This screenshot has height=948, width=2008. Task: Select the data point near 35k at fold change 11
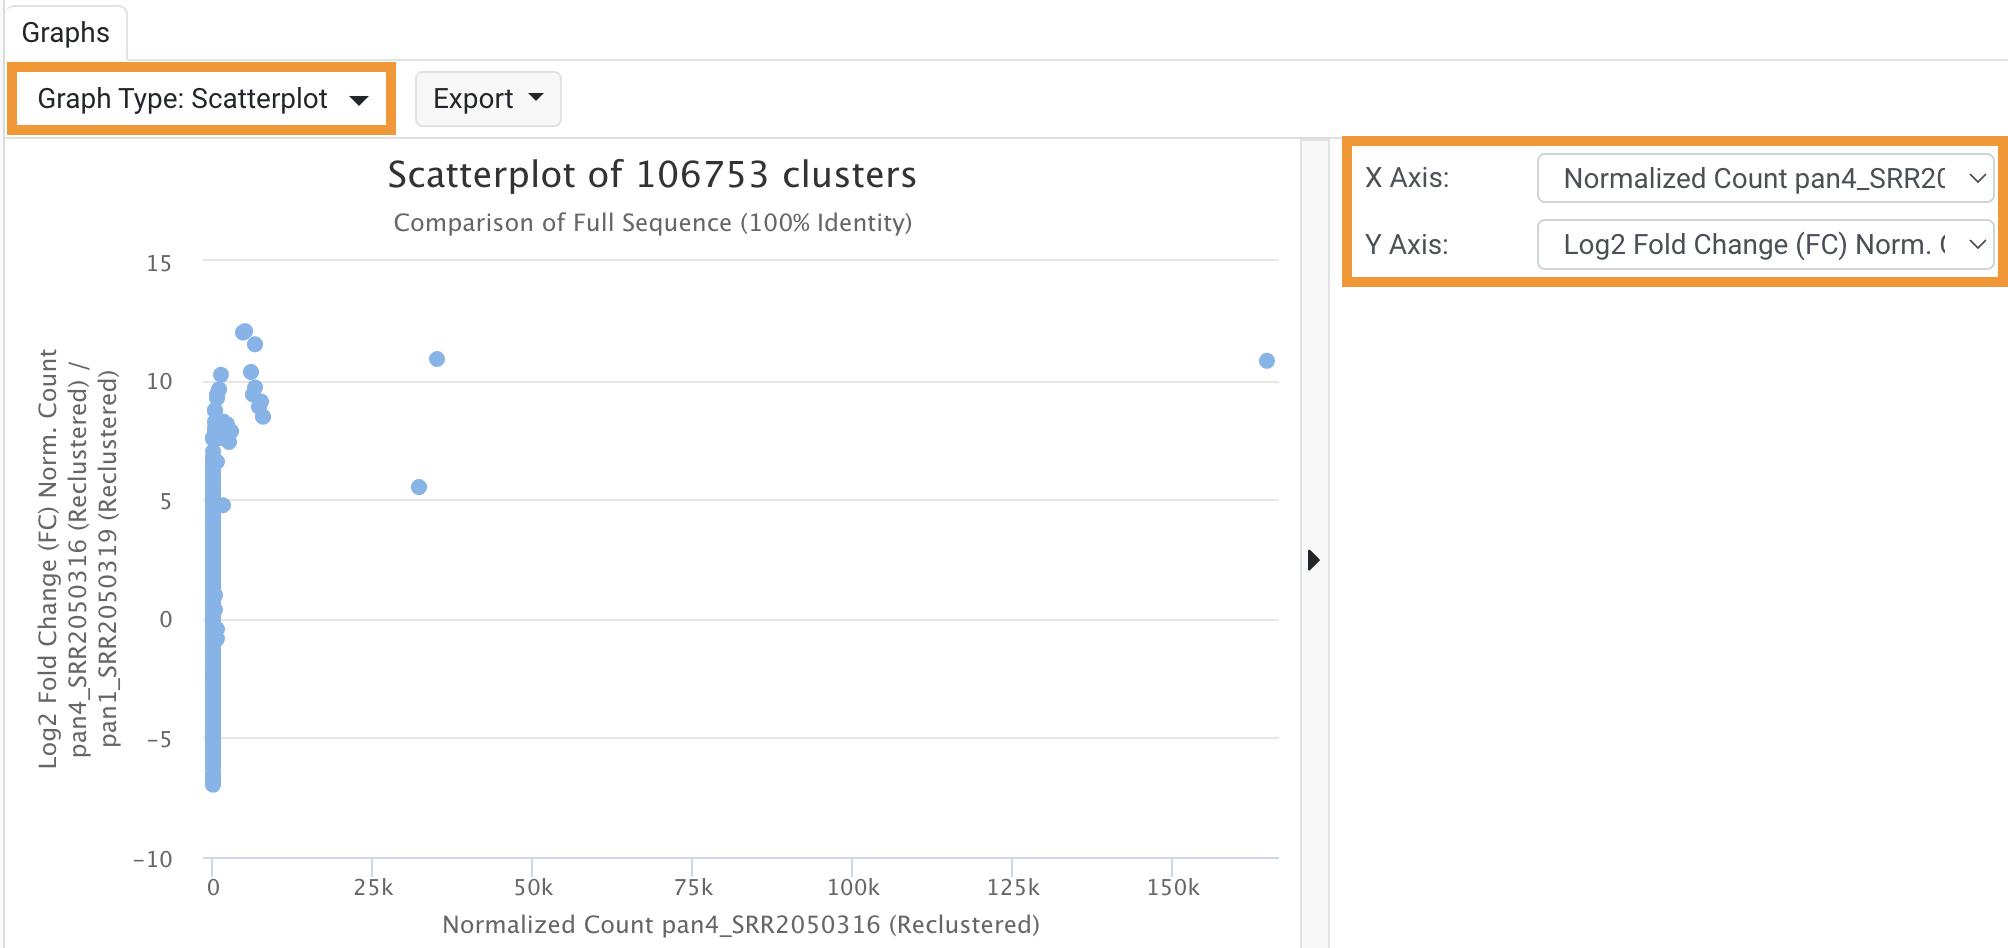coord(437,359)
